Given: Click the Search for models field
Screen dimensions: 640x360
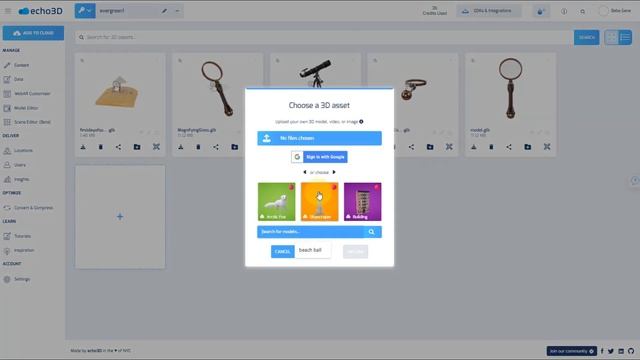Looking at the screenshot, I should click(x=310, y=232).
